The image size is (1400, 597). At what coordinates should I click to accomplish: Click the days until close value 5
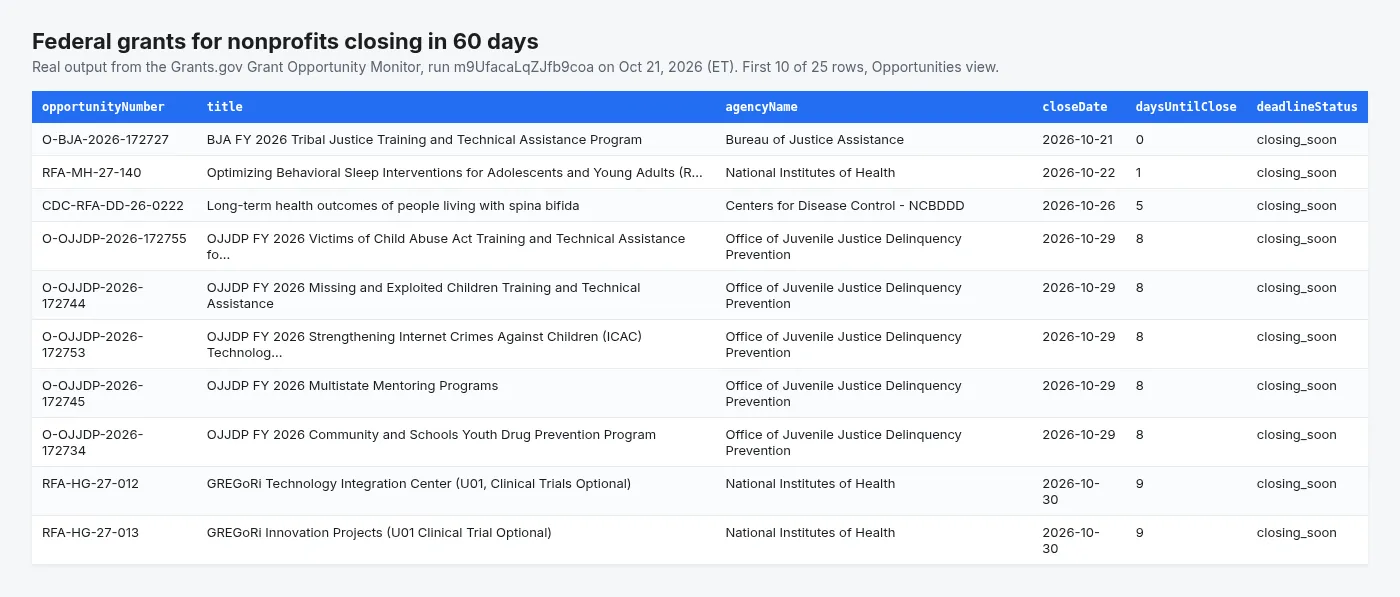point(1139,206)
